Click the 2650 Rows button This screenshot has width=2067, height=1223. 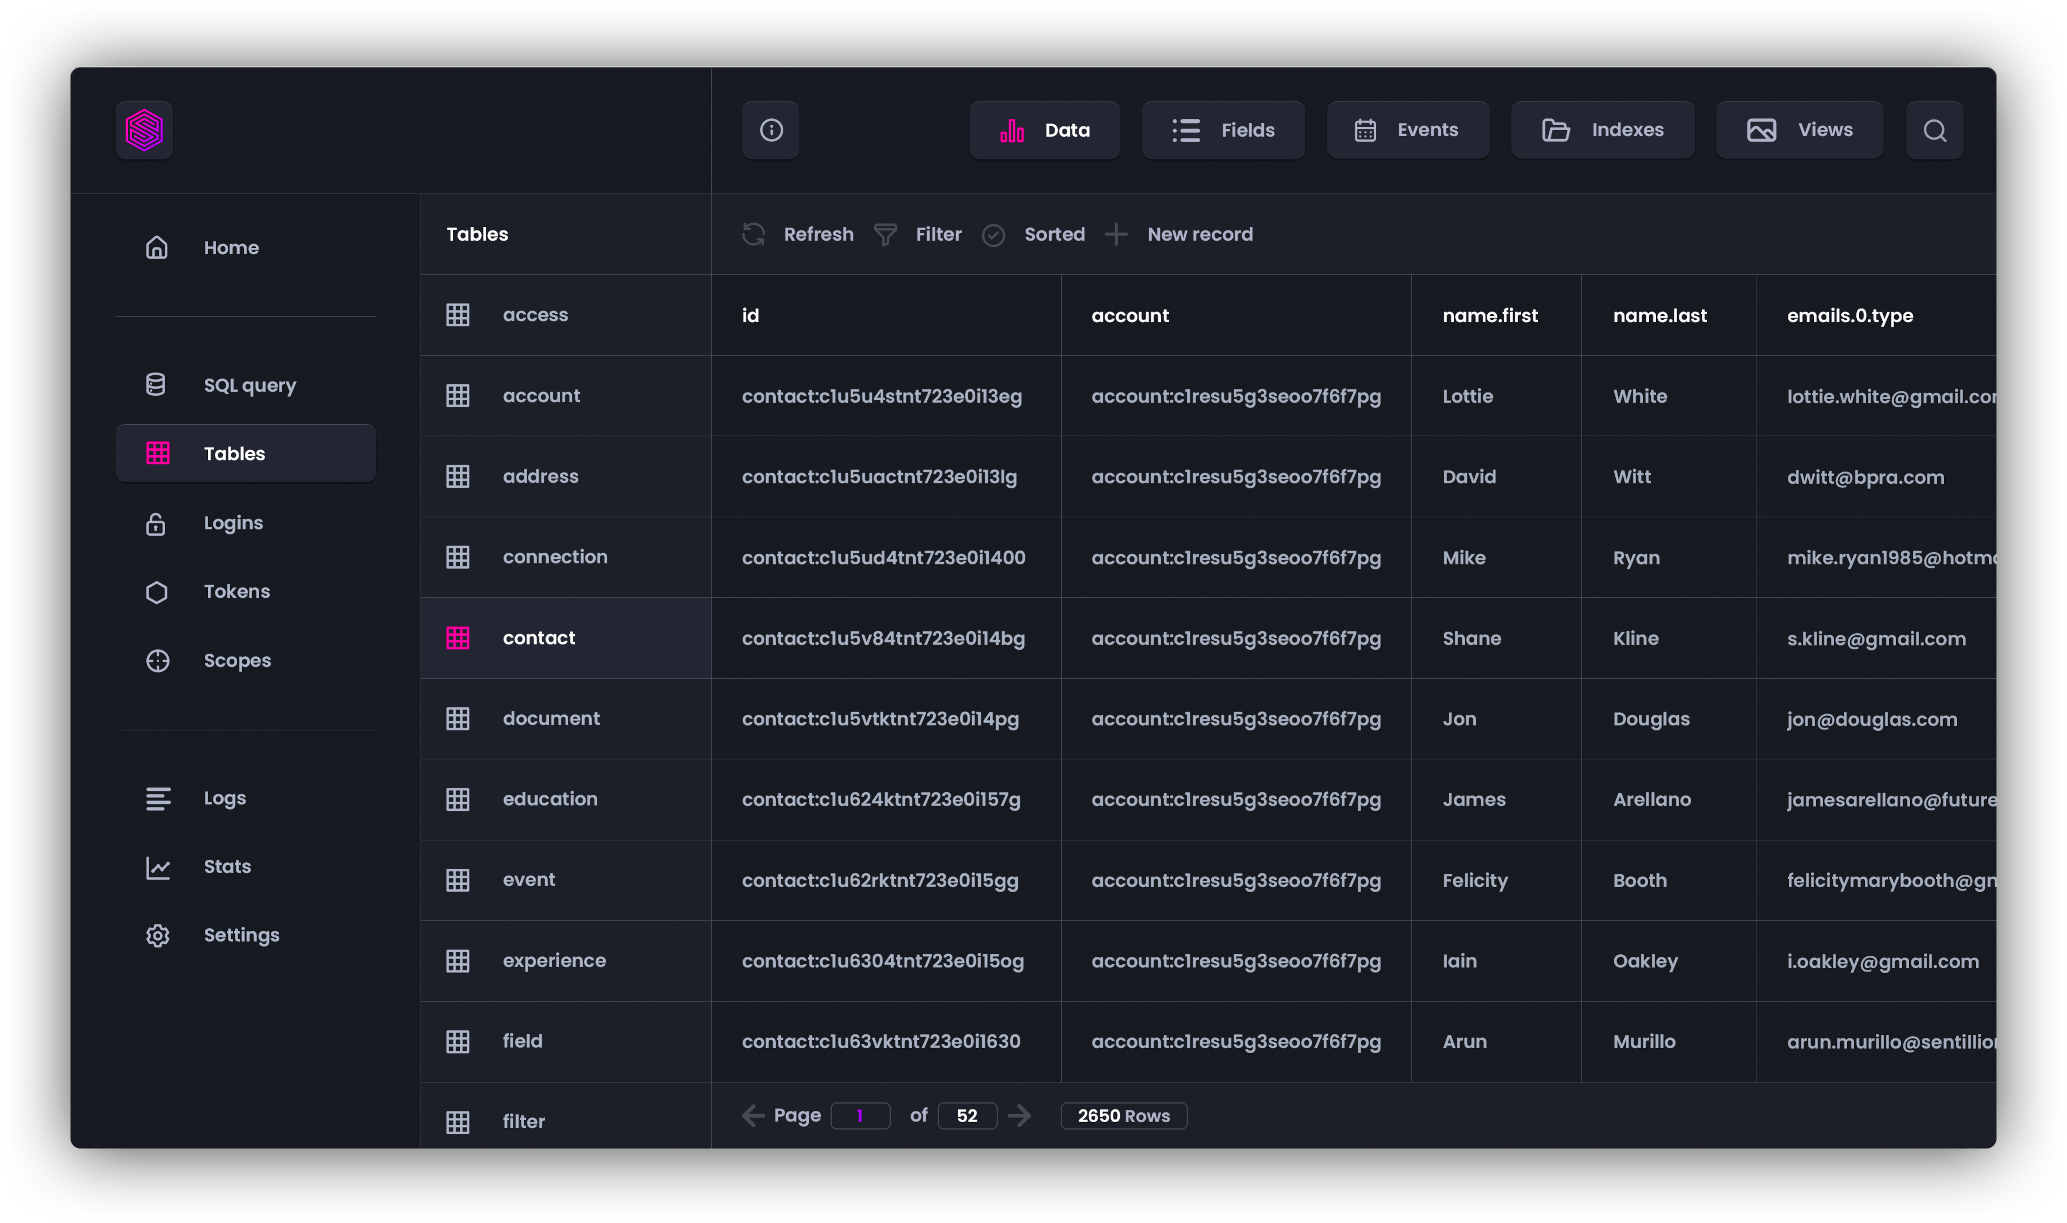(1123, 1115)
